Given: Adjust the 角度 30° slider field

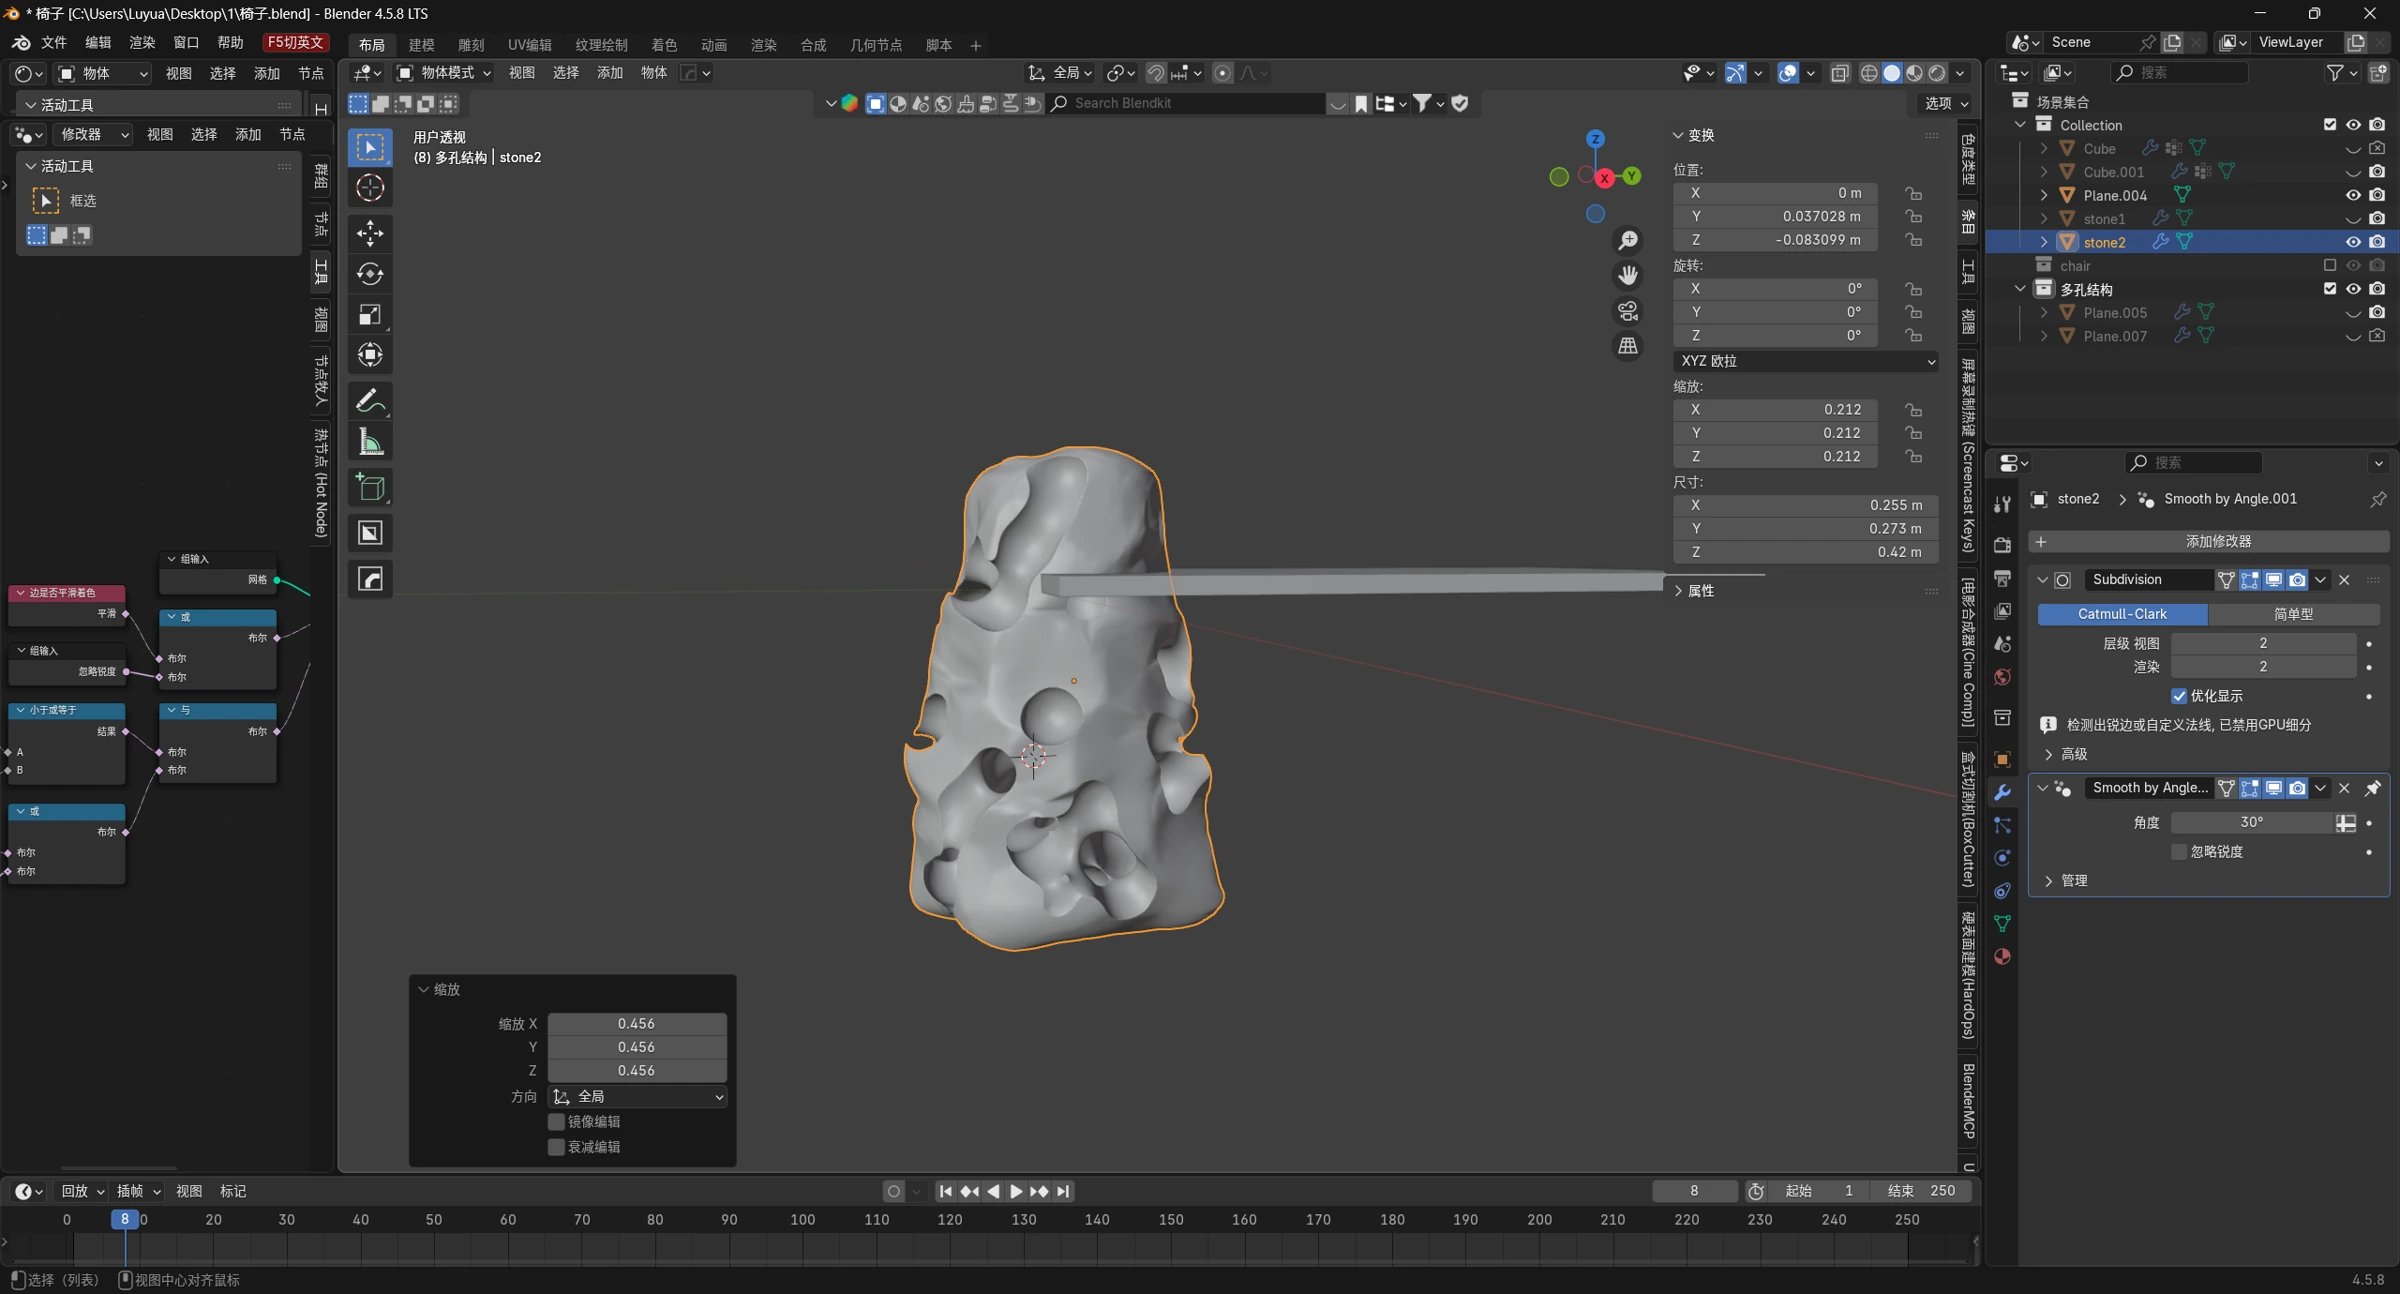Looking at the screenshot, I should point(2252,822).
